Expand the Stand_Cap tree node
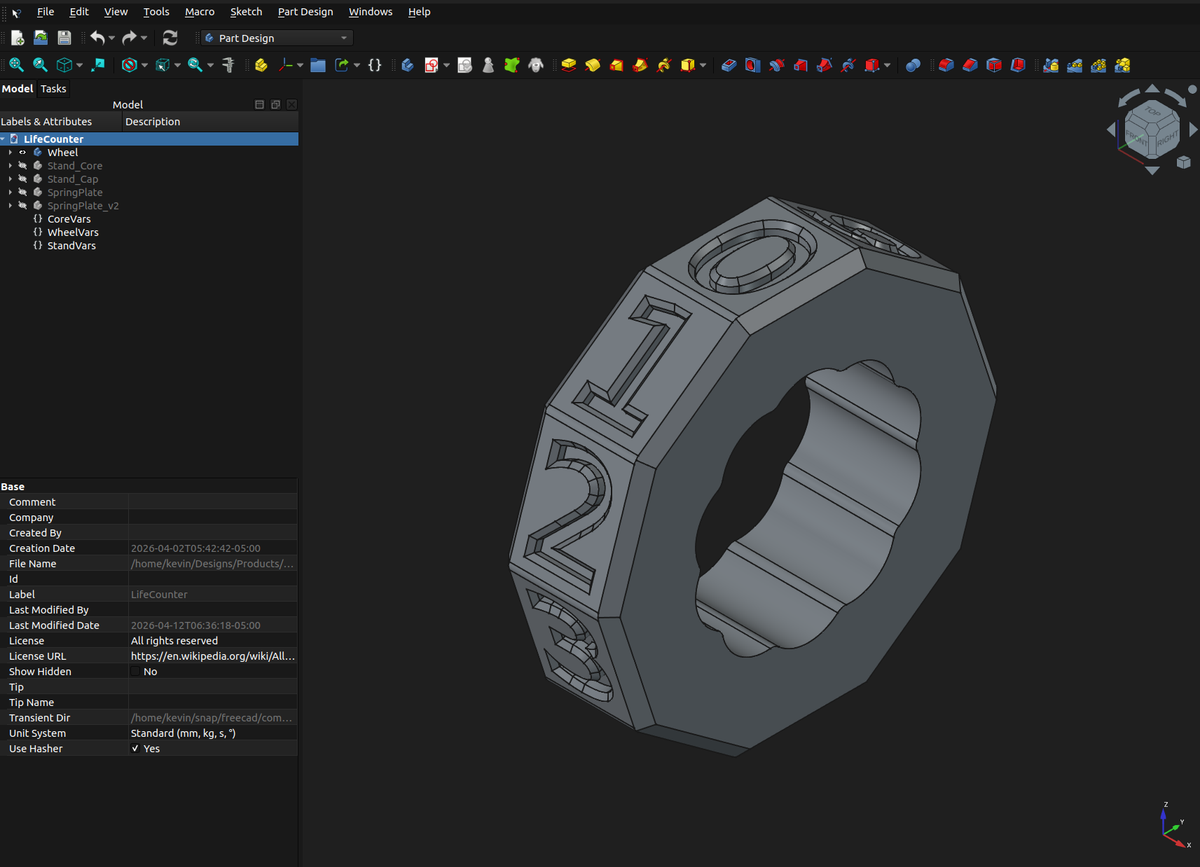 click(x=10, y=179)
